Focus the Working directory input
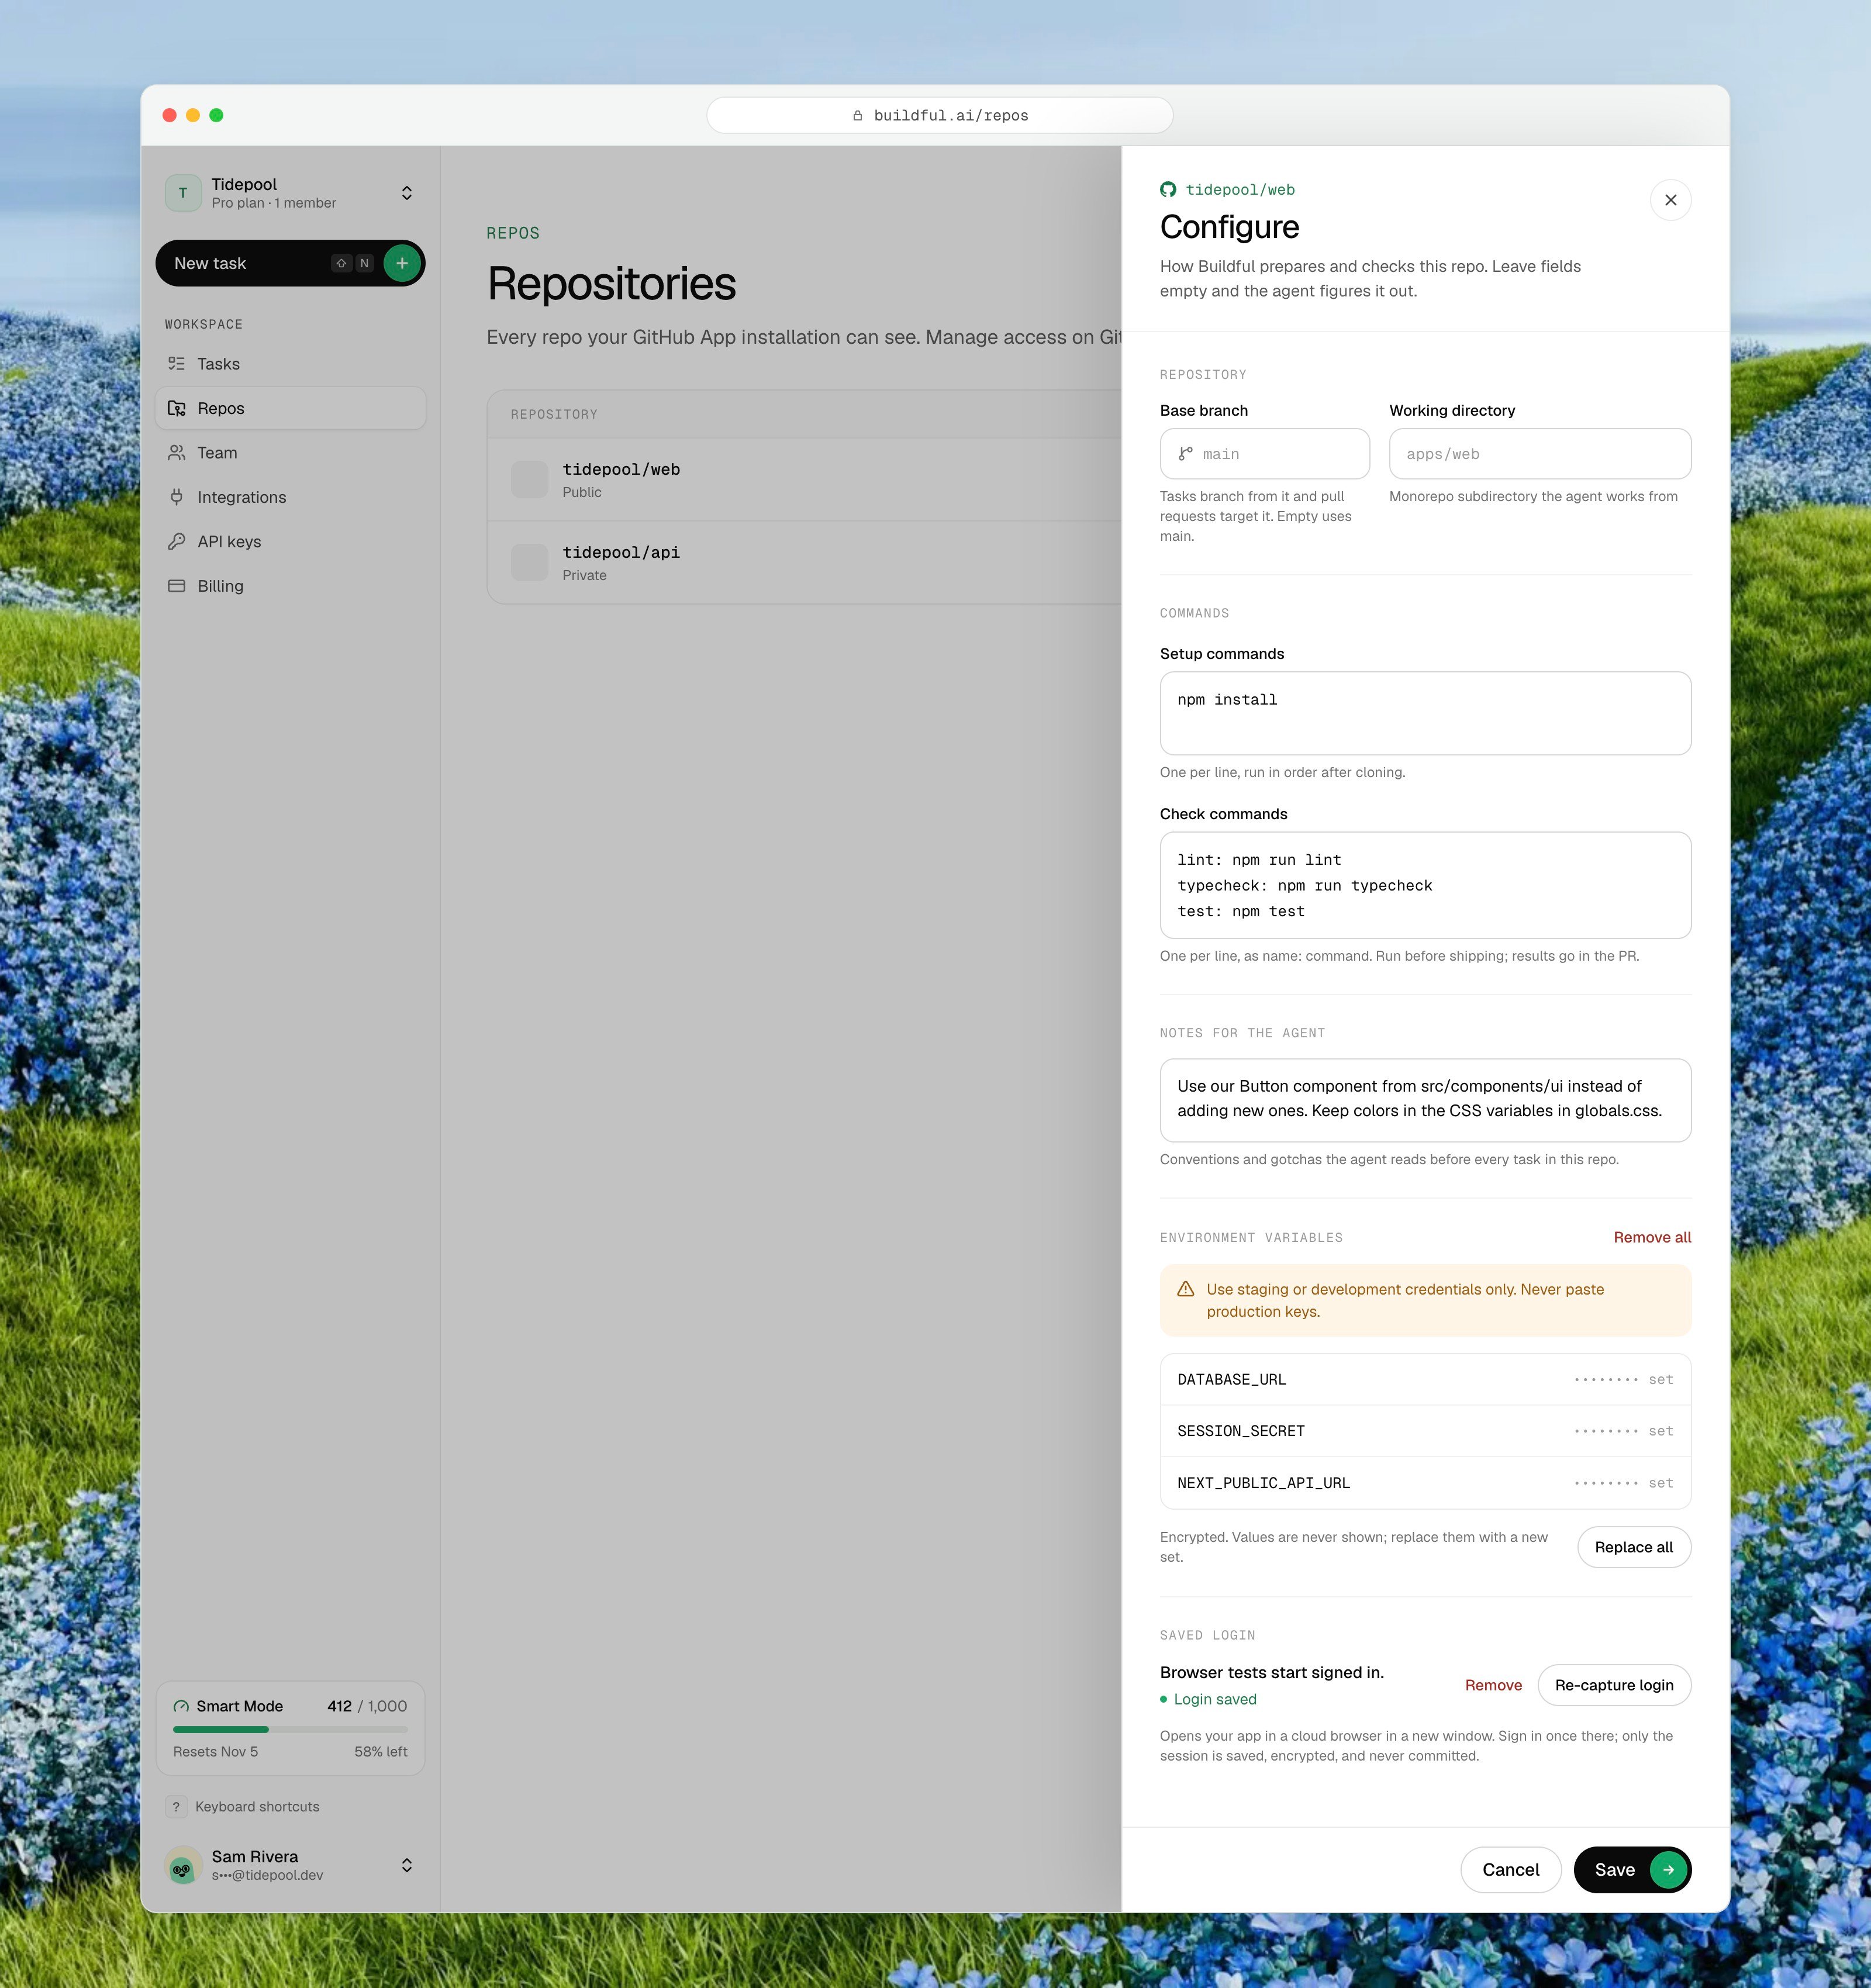Image resolution: width=1871 pixels, height=1988 pixels. [x=1539, y=454]
